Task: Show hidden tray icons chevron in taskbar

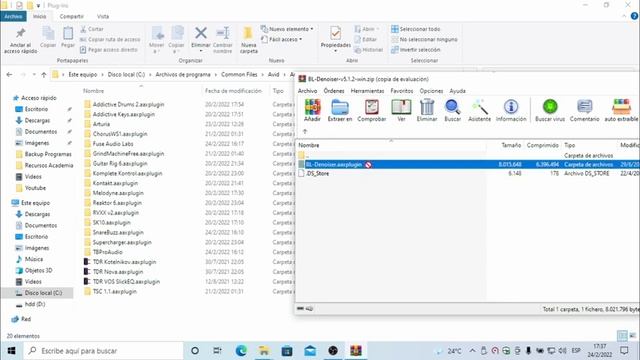Action: 472,351
